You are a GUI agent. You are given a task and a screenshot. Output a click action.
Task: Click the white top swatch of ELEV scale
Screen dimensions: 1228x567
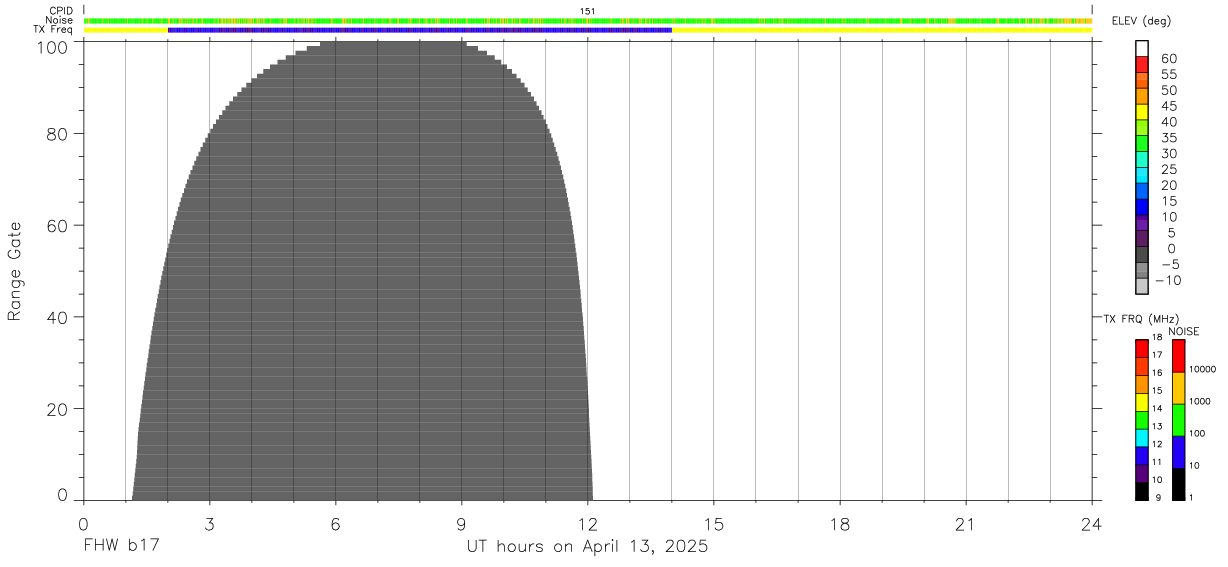coord(1142,48)
